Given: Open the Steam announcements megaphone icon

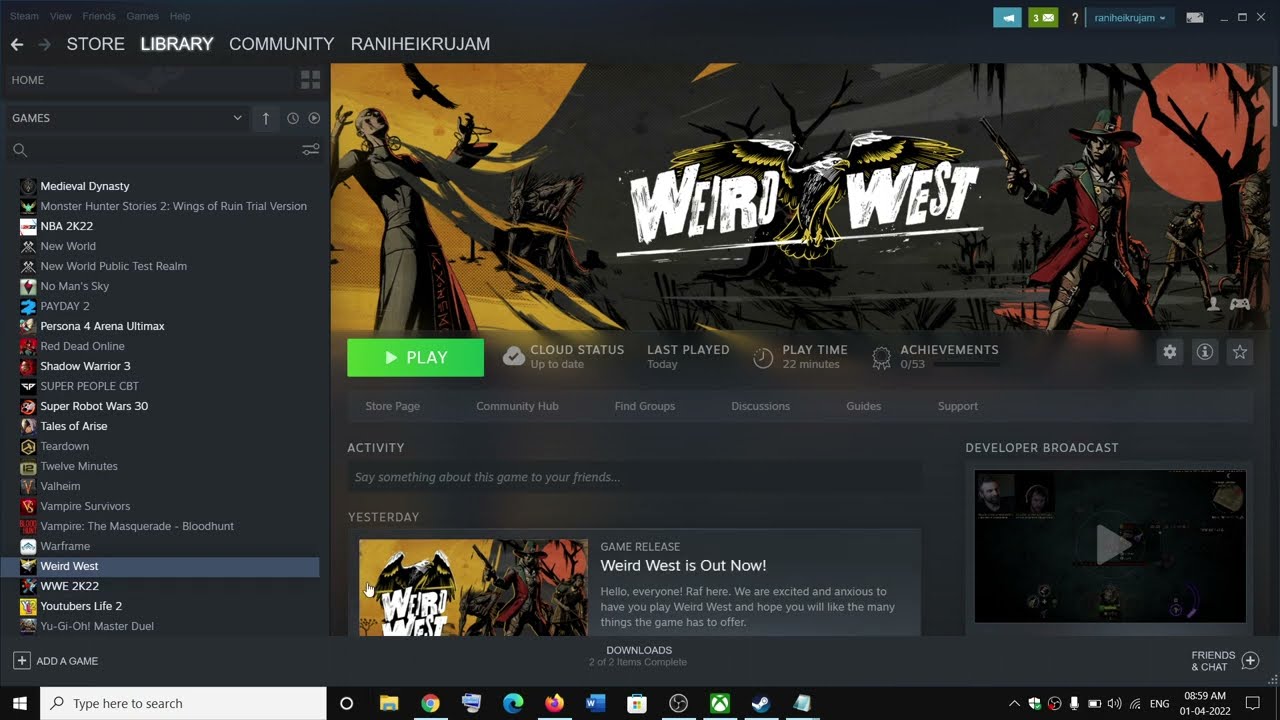Looking at the screenshot, I should [1007, 18].
